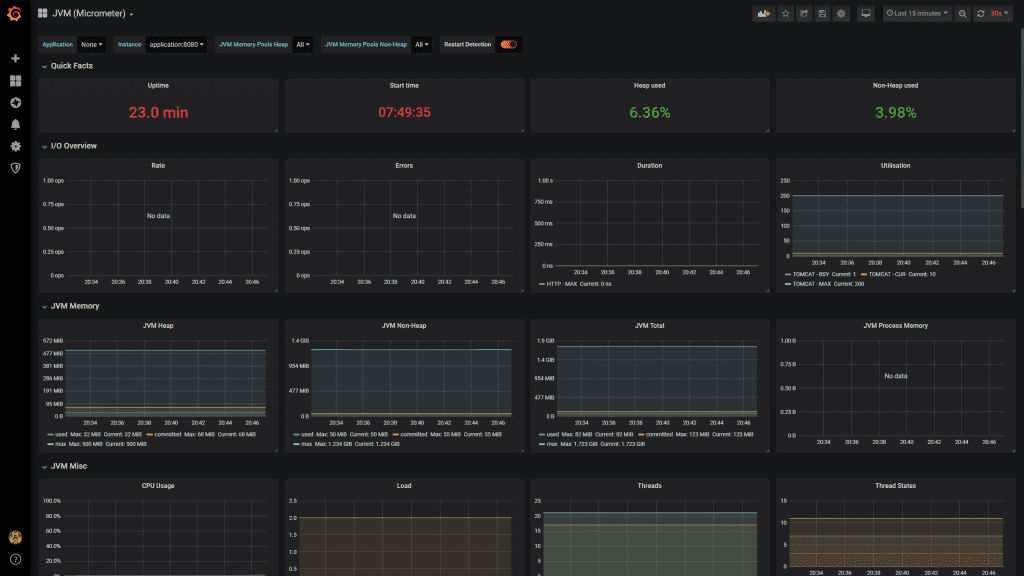This screenshot has height=576, width=1024.
Task: Open the Explore compass icon in sidebar
Action: (15, 102)
